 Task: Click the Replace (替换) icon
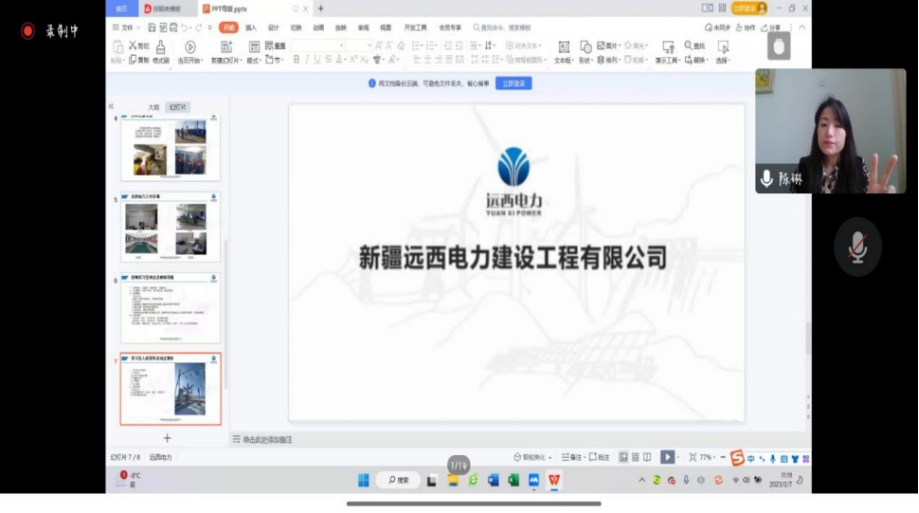tap(688, 60)
